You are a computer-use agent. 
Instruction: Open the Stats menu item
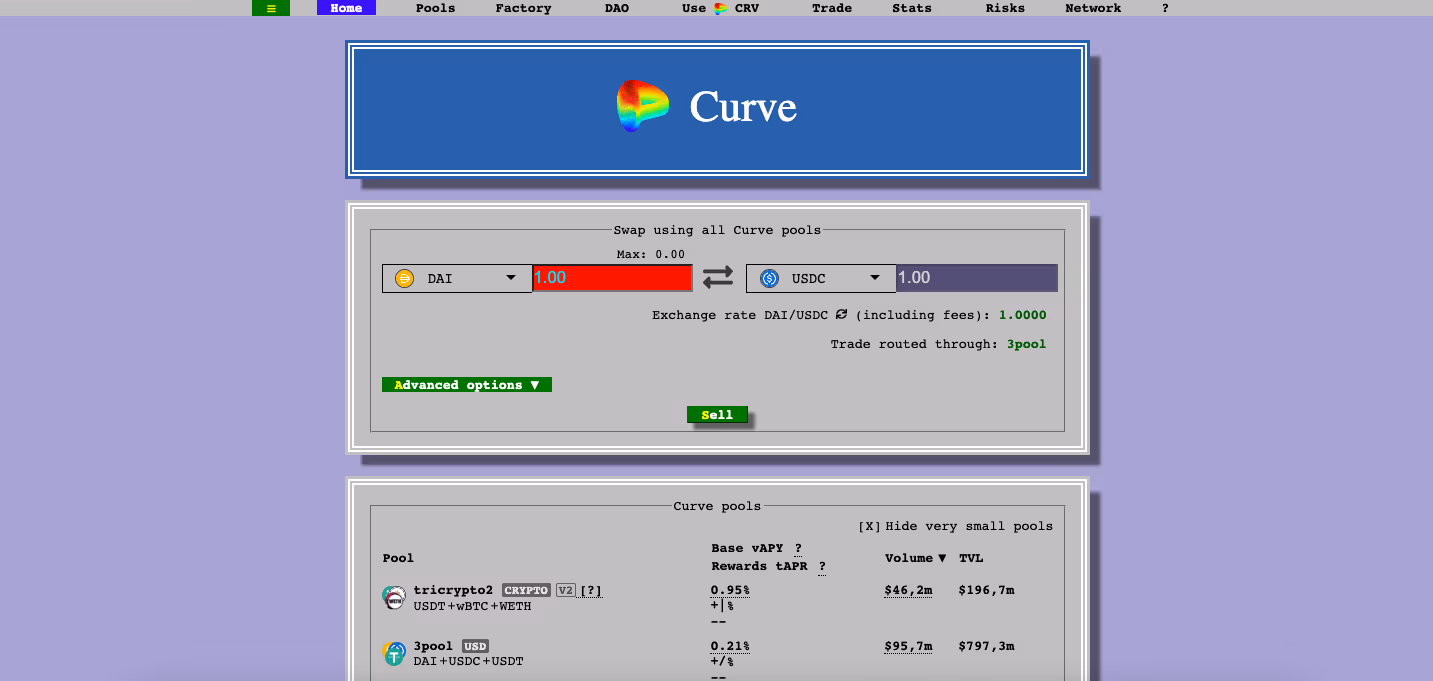pos(912,8)
